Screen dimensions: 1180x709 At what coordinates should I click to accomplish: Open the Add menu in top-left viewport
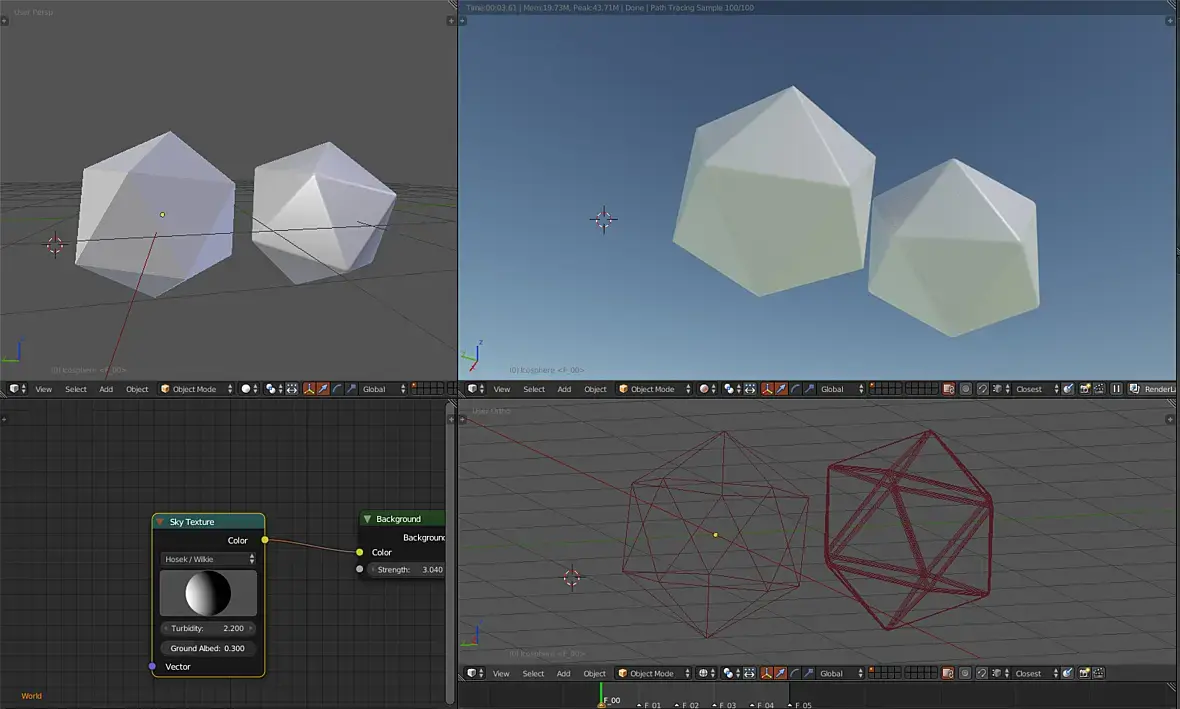pos(106,389)
